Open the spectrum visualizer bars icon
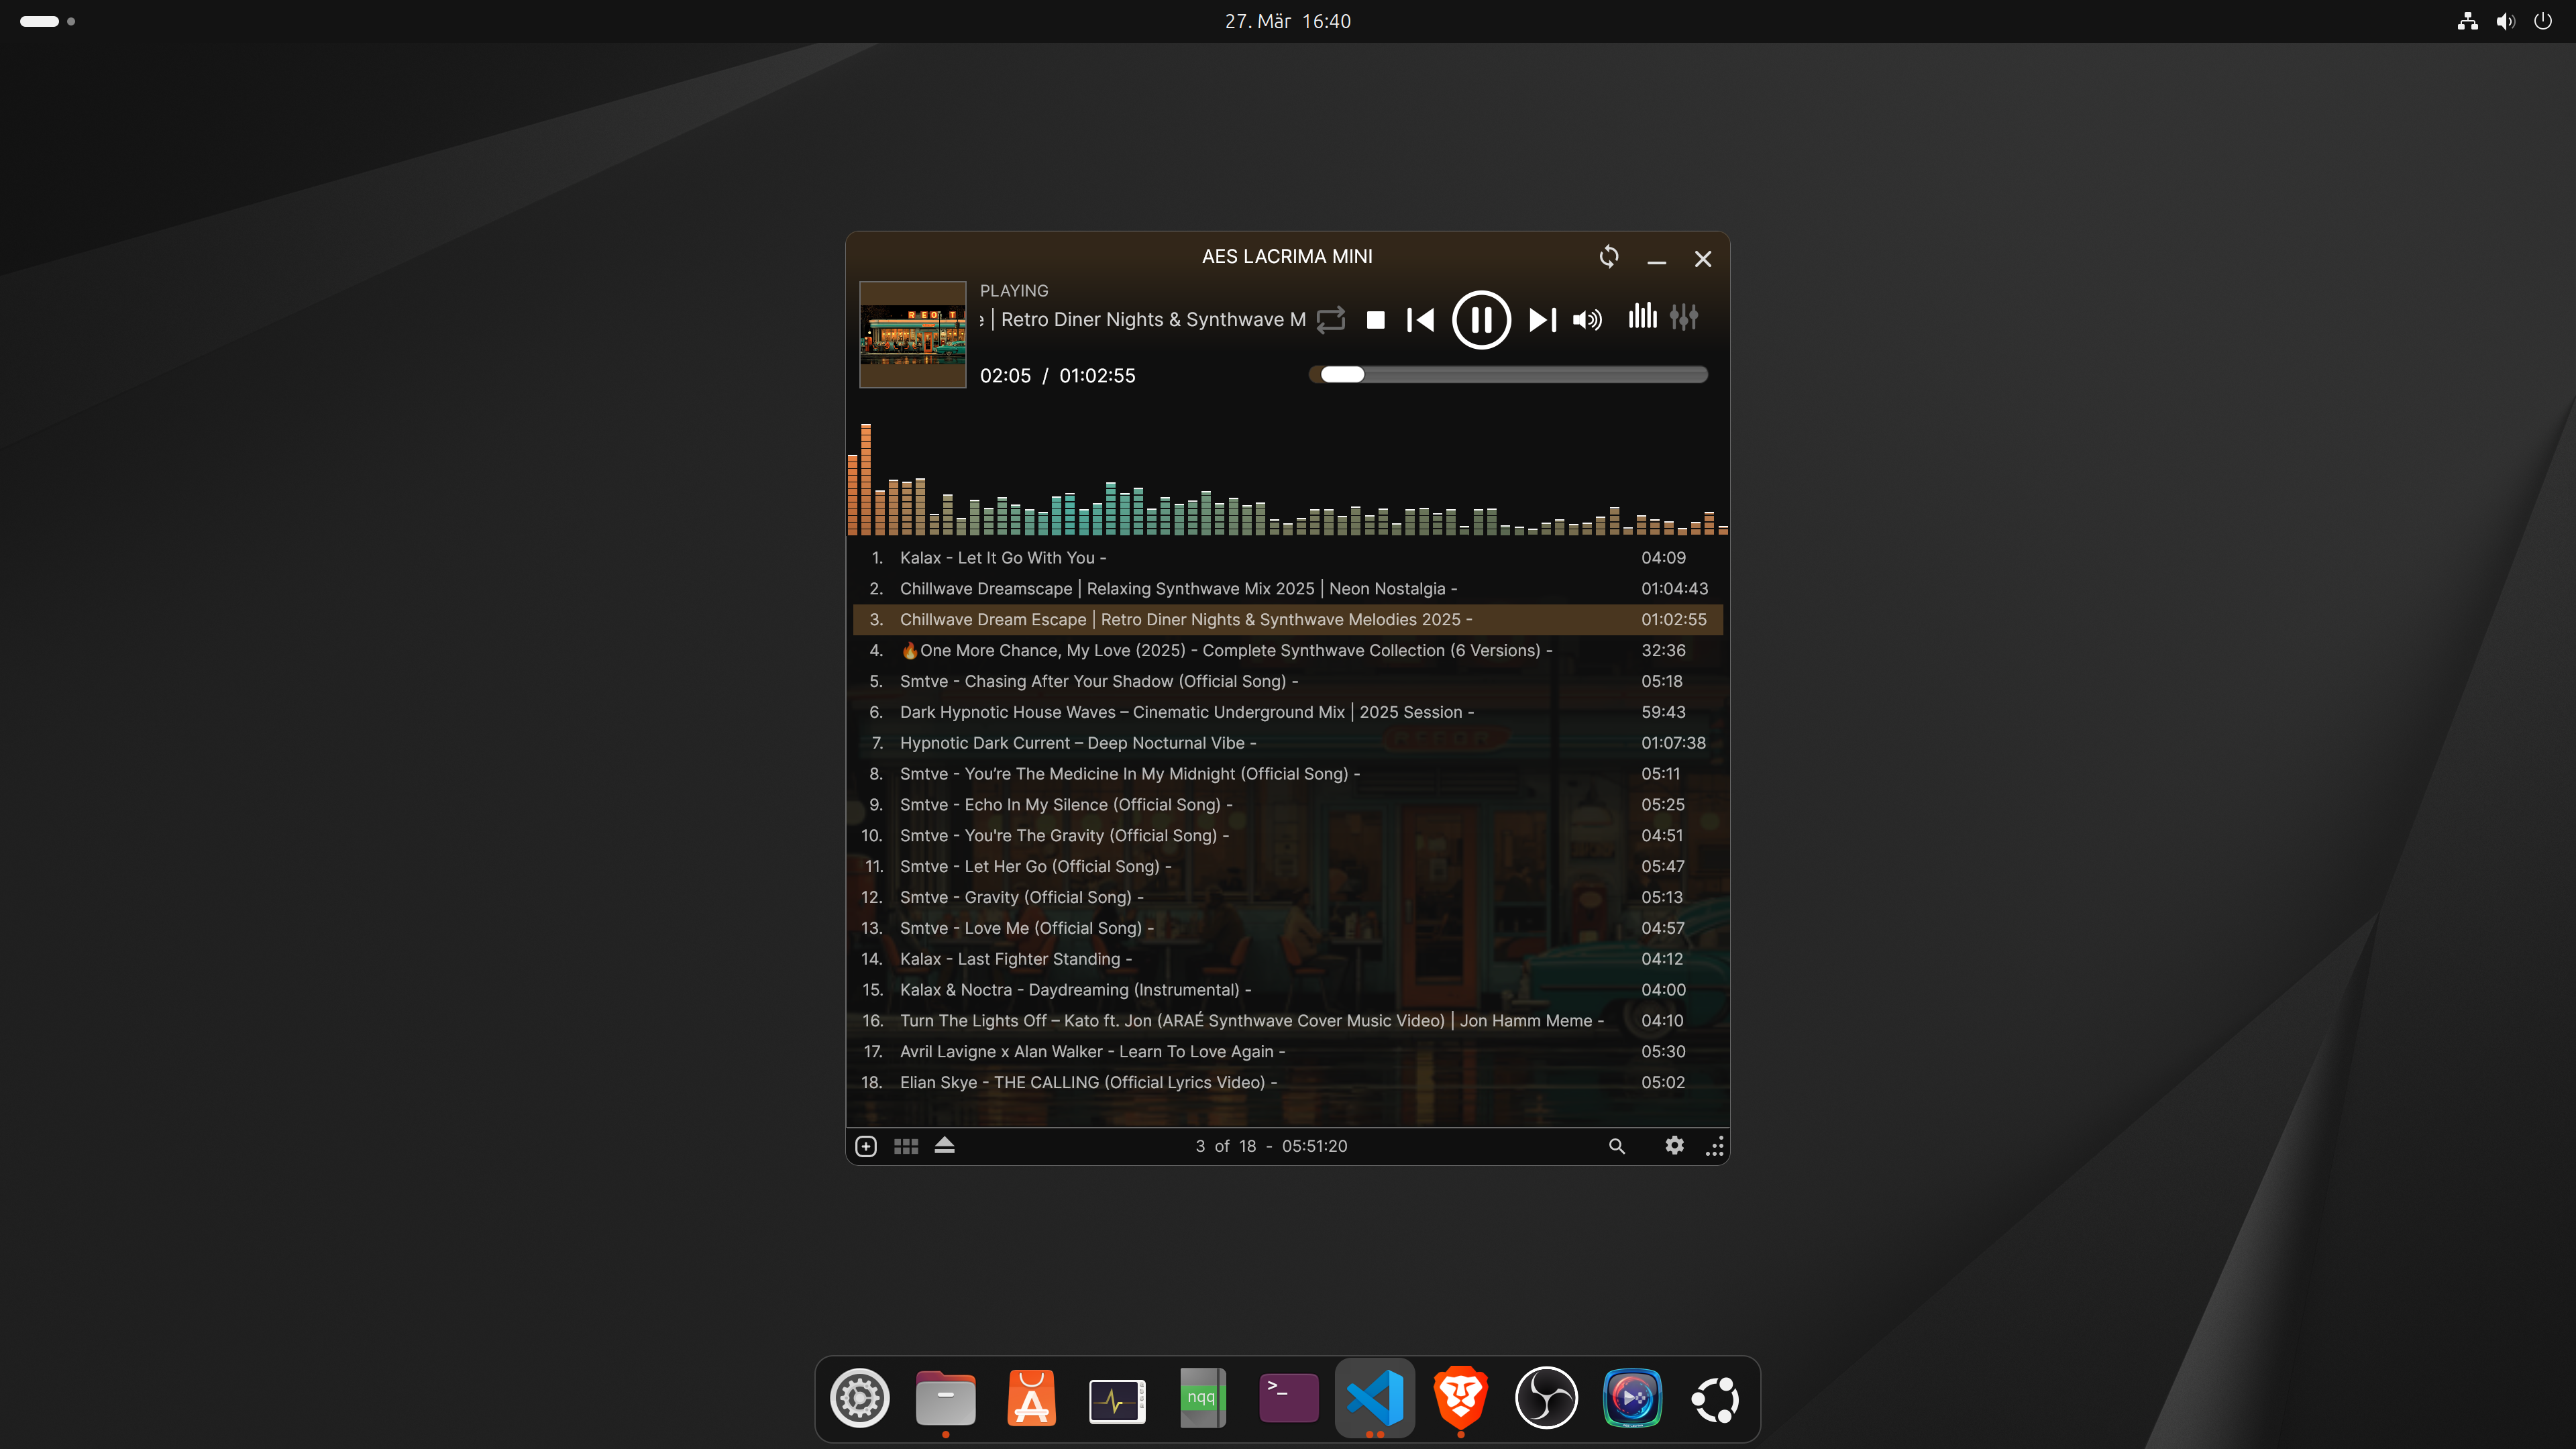This screenshot has height=1449, width=2576. (1642, 317)
